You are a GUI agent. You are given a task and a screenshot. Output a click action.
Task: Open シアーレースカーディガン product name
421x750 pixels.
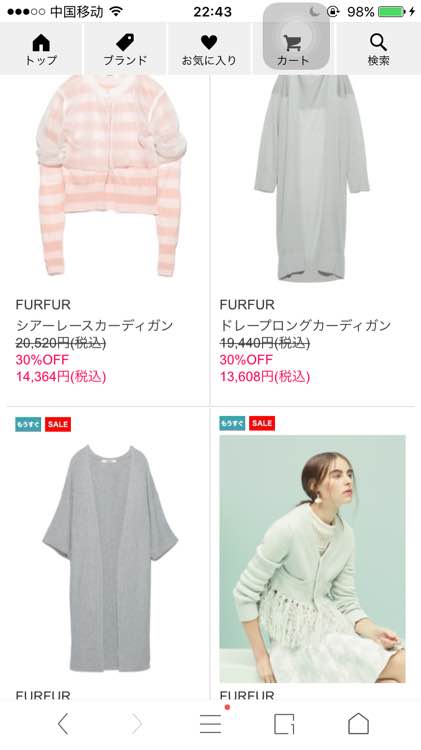click(x=94, y=325)
